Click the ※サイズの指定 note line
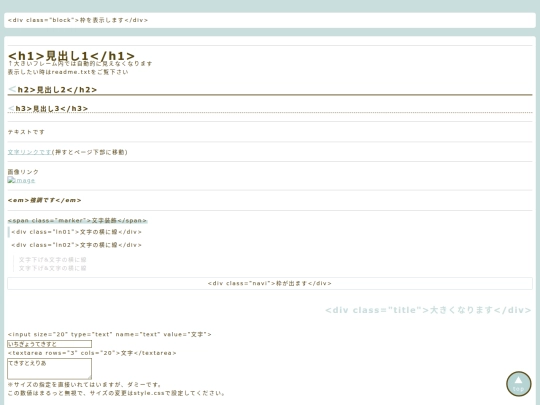The height and width of the screenshot is (405, 540). [x=85, y=384]
